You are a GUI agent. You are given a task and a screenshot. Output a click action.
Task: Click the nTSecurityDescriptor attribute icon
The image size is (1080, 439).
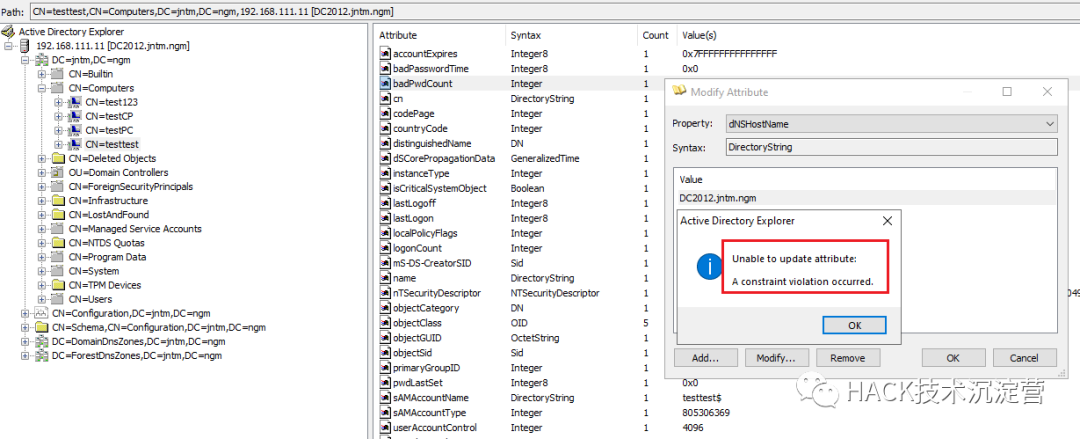(x=386, y=293)
